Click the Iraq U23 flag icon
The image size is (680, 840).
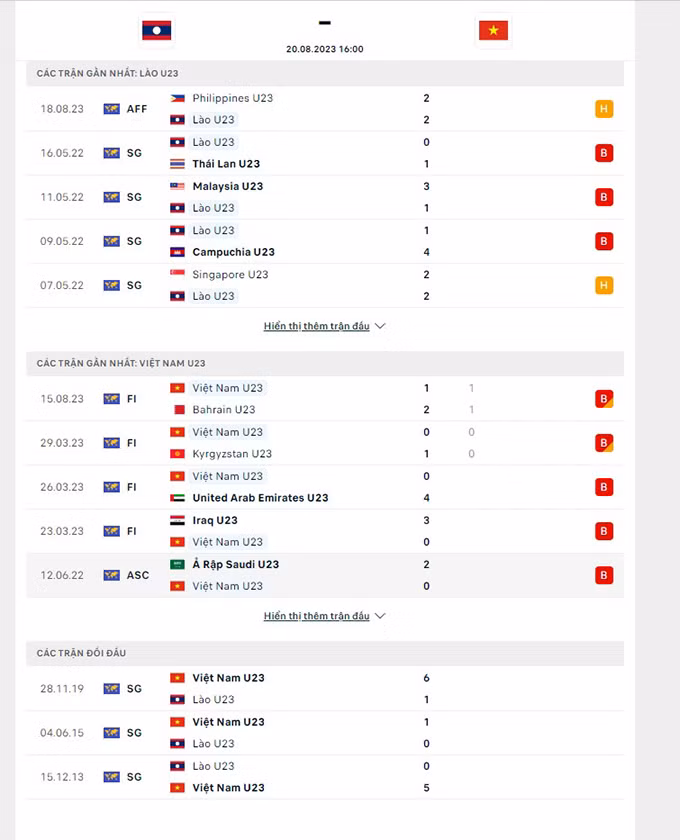(x=177, y=520)
